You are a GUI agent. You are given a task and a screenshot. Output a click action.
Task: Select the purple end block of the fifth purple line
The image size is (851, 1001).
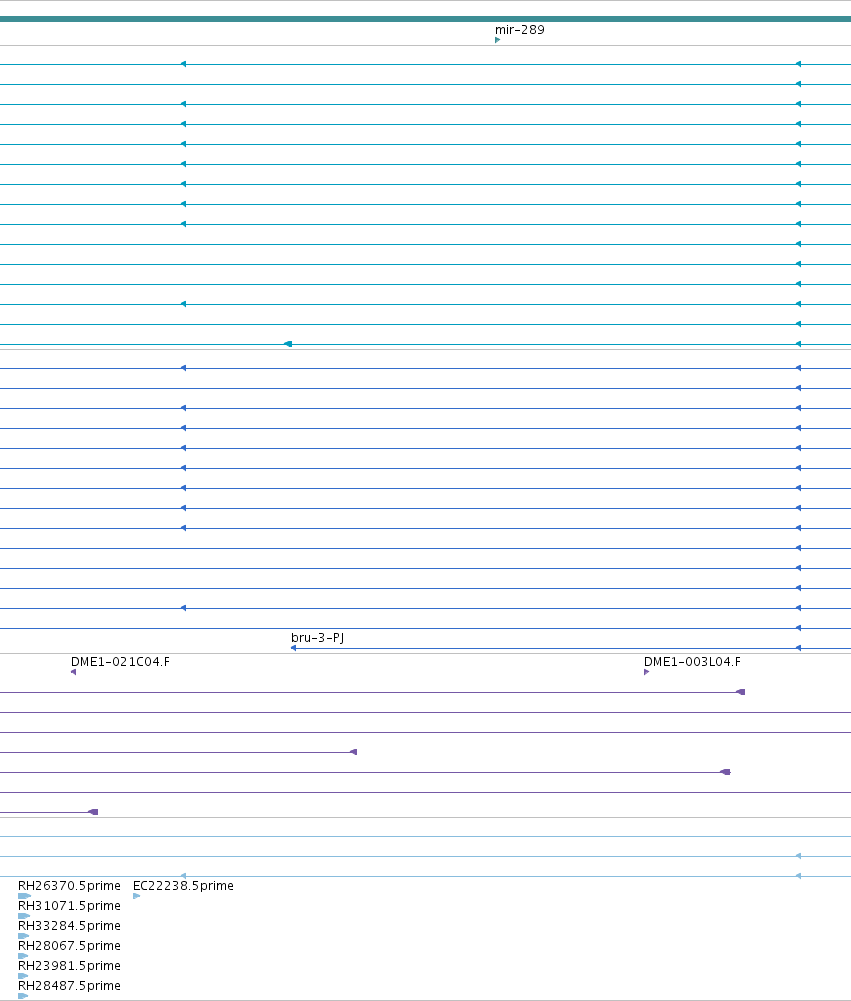pos(725,772)
